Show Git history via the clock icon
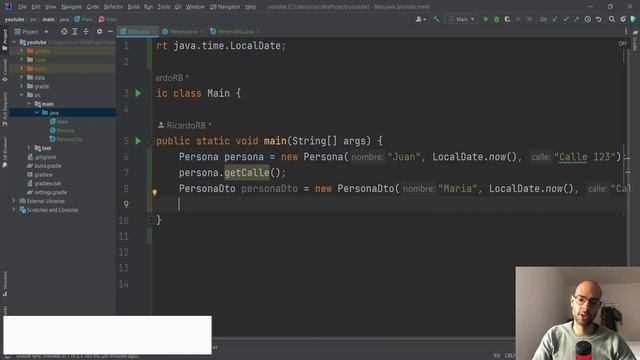The image size is (640, 360). tap(587, 19)
